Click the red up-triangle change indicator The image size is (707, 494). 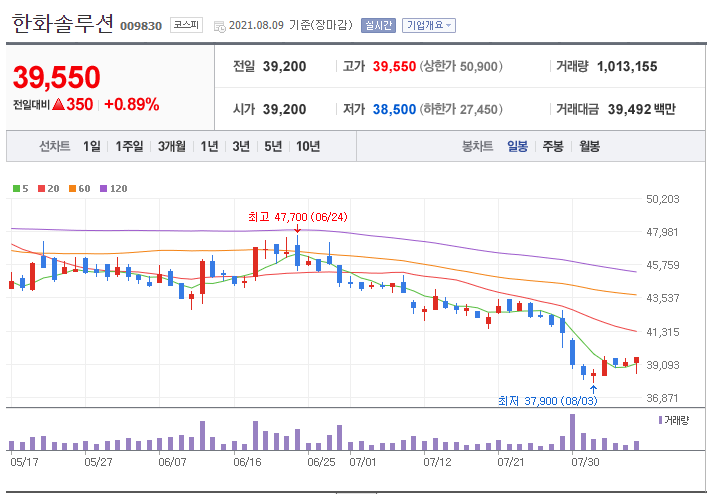pos(59,105)
